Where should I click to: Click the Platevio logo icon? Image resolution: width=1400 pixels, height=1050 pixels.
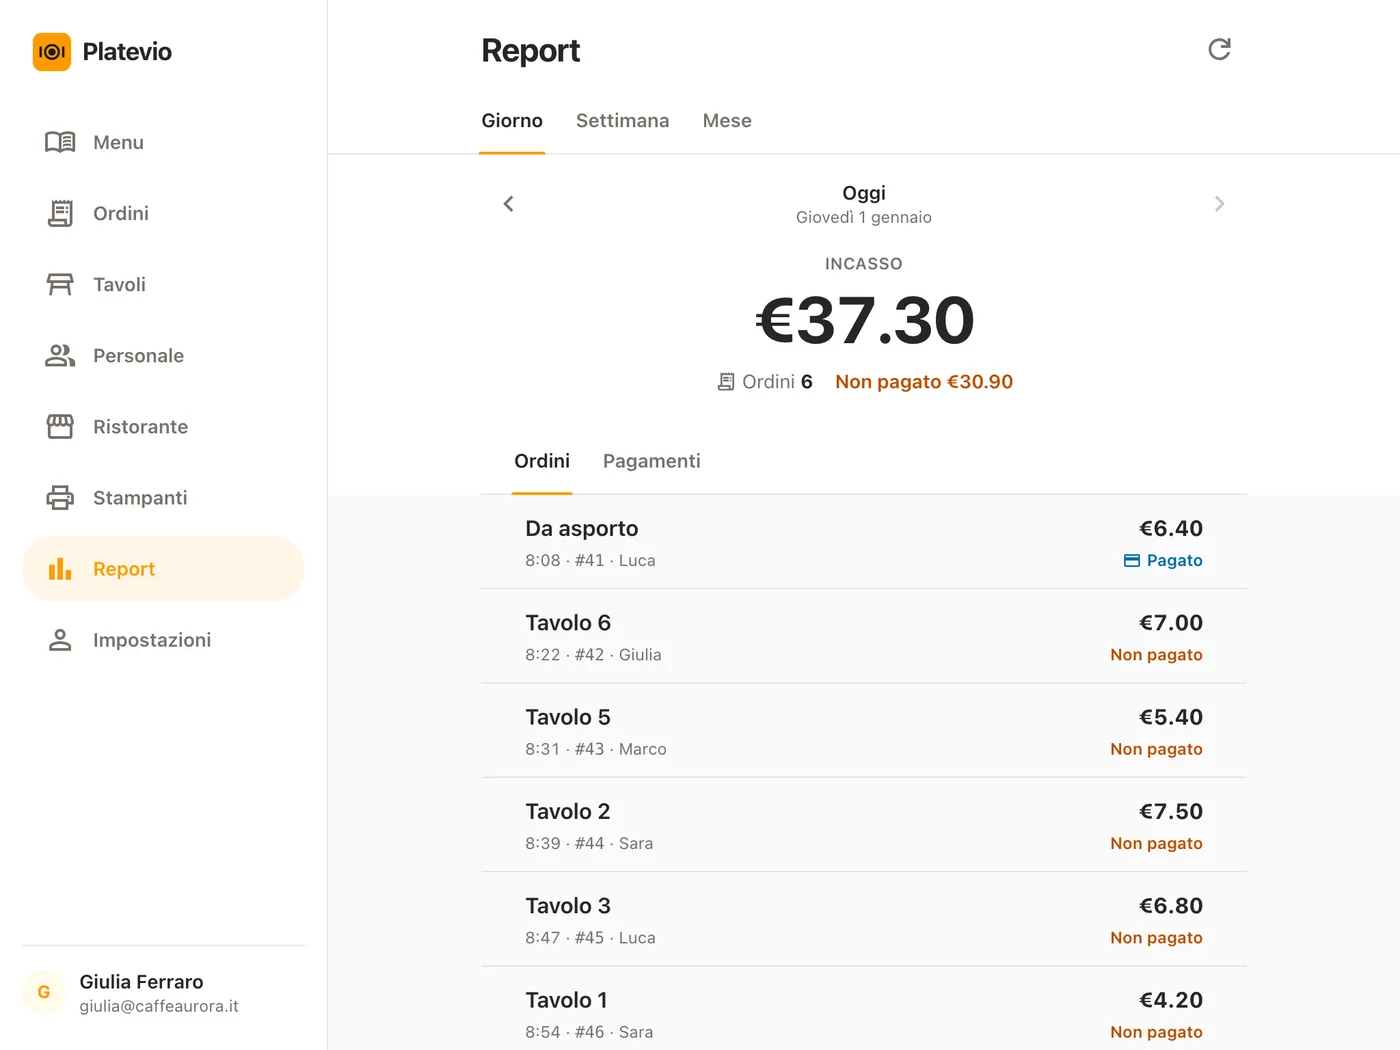pyautogui.click(x=52, y=52)
